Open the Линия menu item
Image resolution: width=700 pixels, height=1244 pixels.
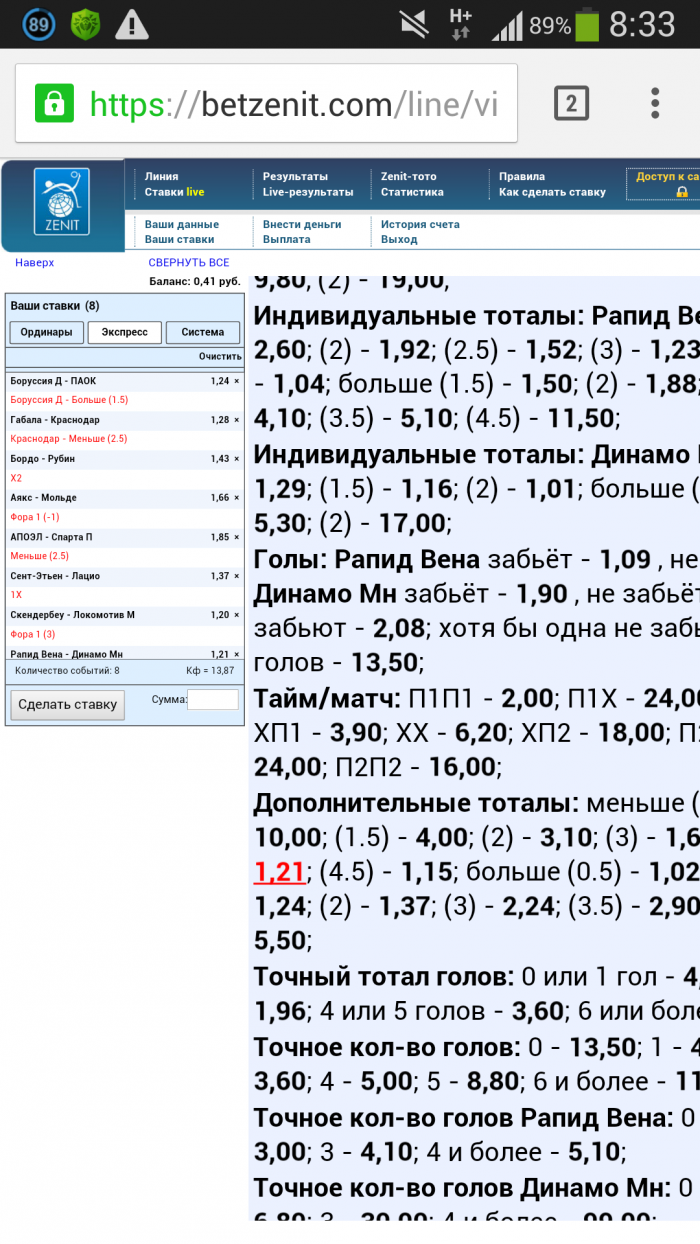(x=161, y=176)
